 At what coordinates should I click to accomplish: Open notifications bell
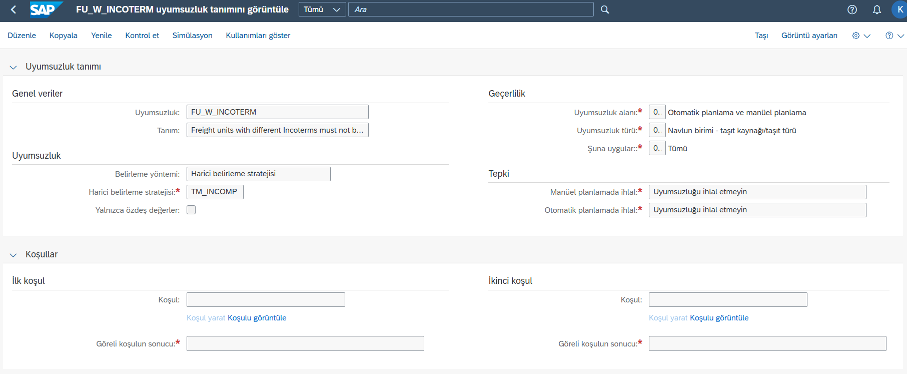point(876,10)
